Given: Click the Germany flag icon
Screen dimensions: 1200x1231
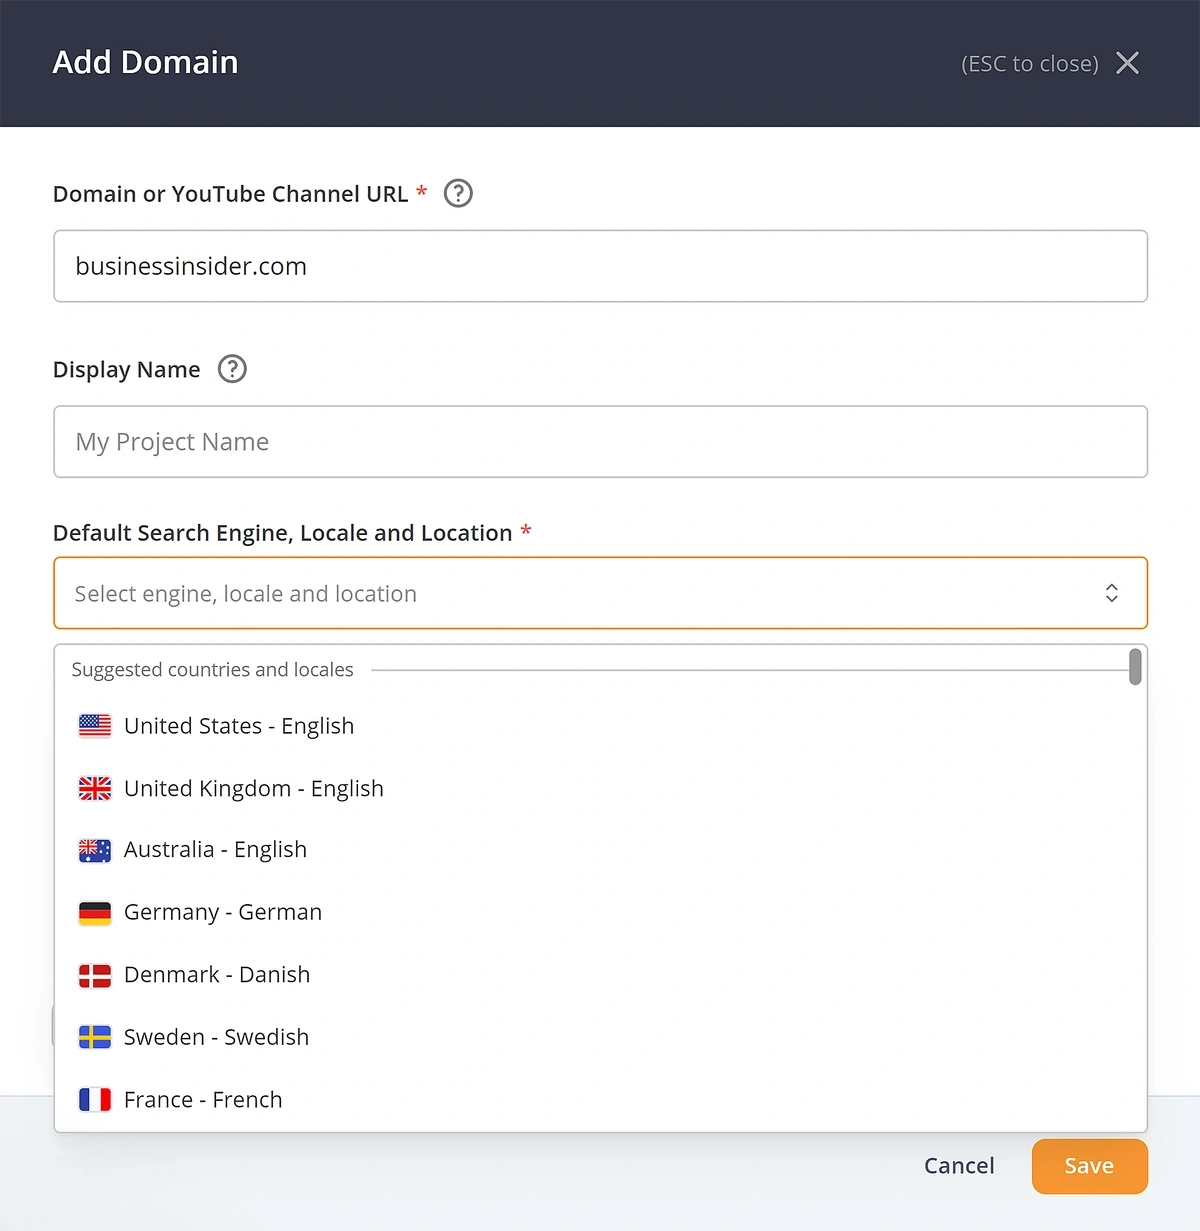Looking at the screenshot, I should pyautogui.click(x=95, y=912).
